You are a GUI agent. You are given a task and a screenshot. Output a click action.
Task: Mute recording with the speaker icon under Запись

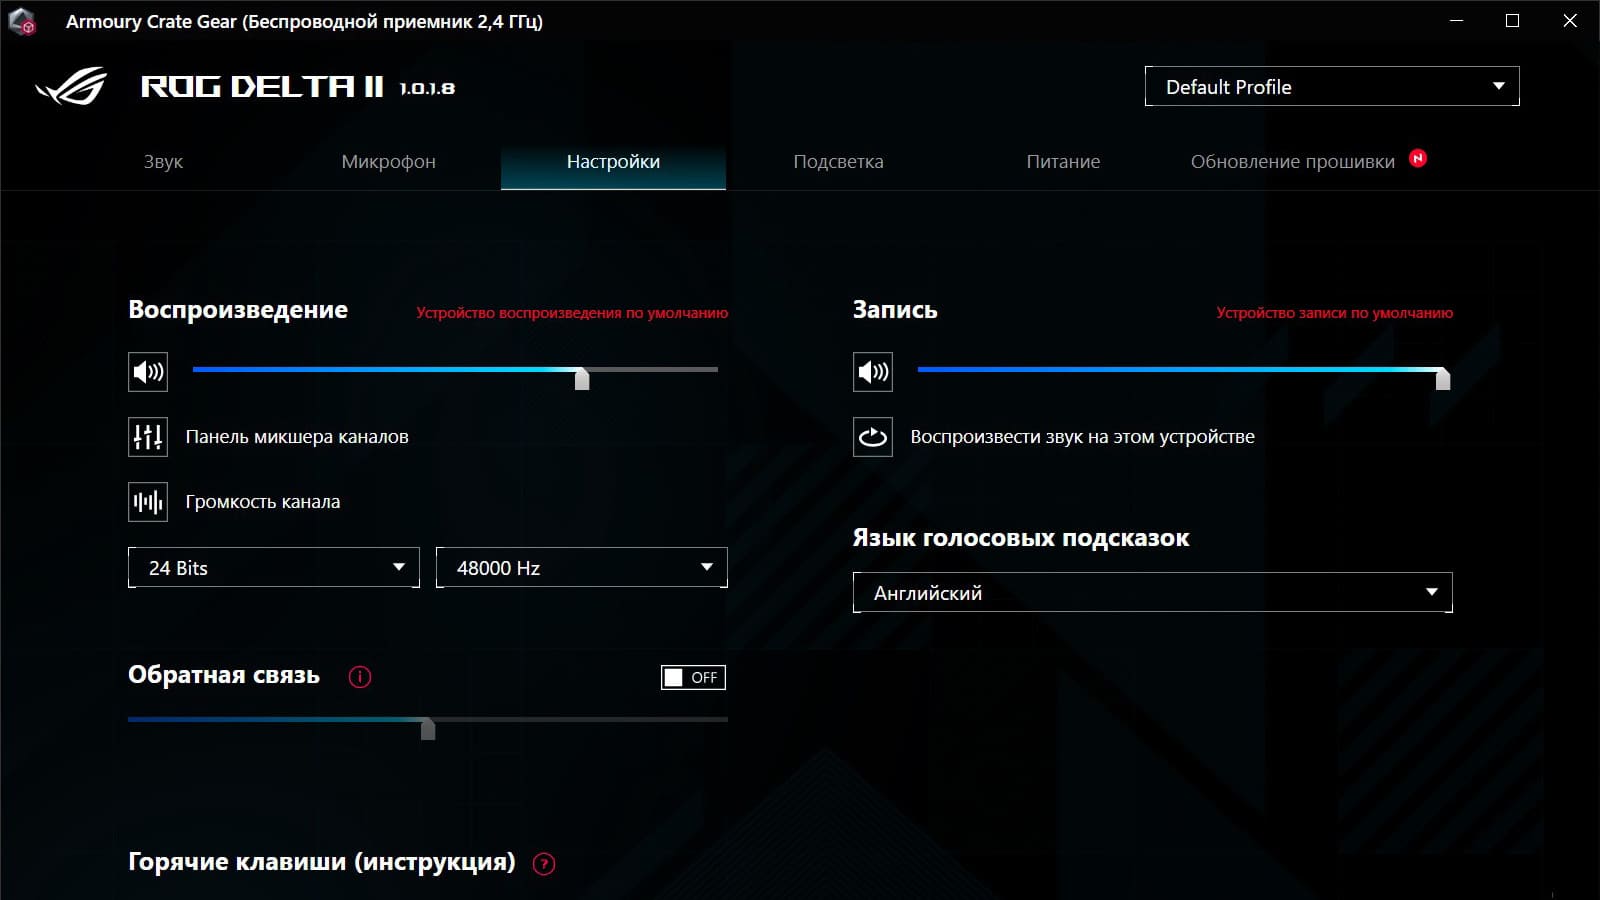click(x=873, y=372)
